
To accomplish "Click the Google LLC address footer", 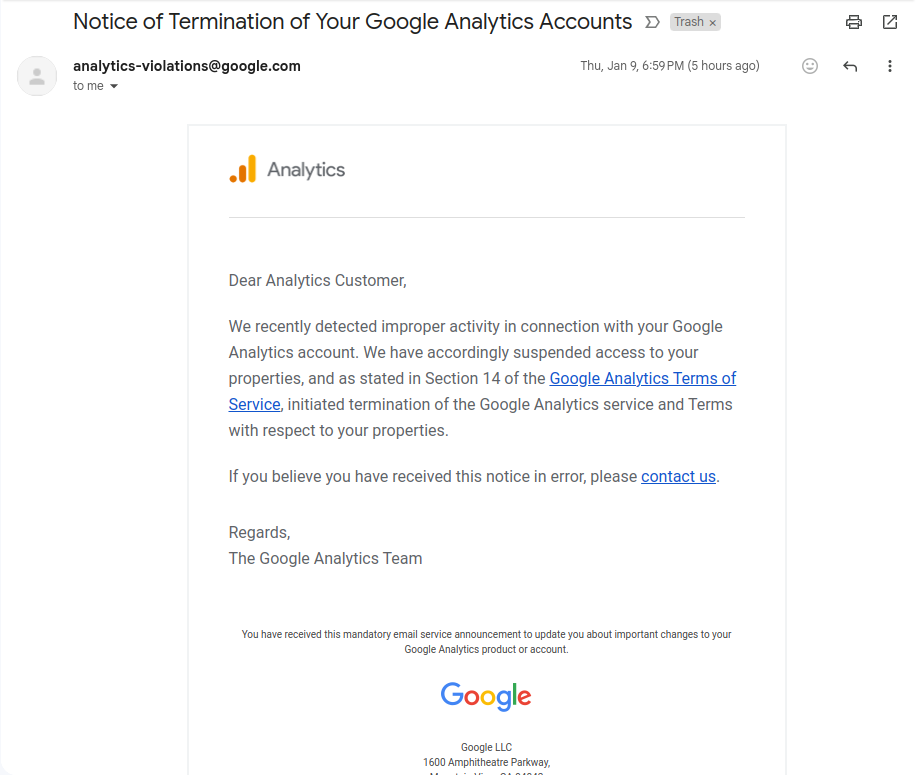I will point(487,759).
